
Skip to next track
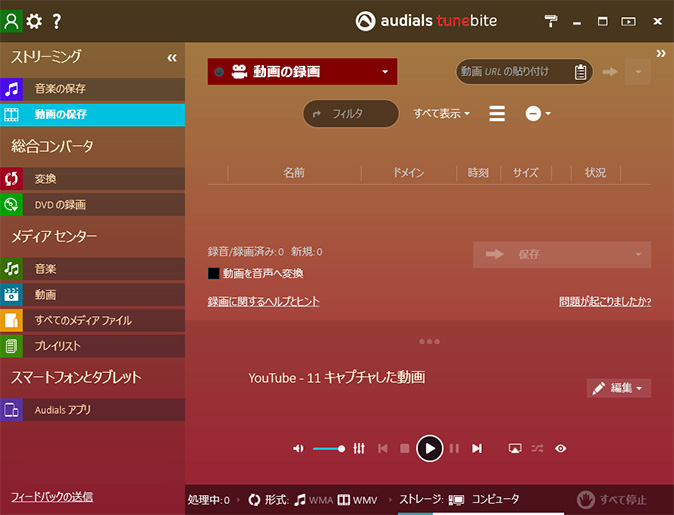point(477,449)
